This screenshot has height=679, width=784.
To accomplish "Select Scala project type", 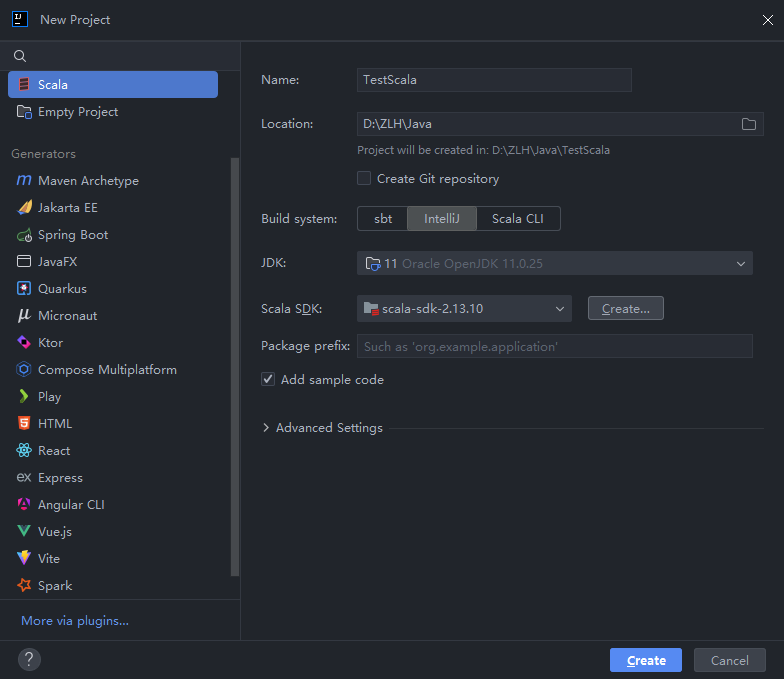I will [113, 84].
